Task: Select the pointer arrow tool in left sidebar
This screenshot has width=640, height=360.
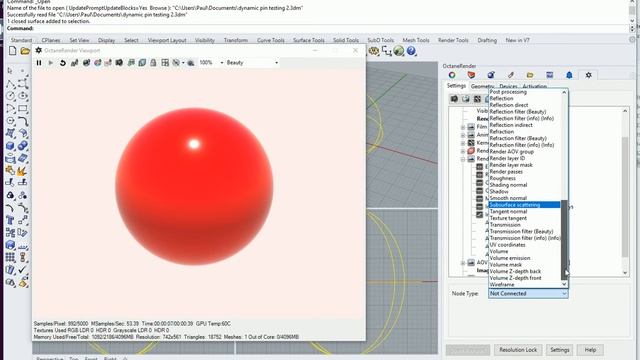Action: pos(10,71)
